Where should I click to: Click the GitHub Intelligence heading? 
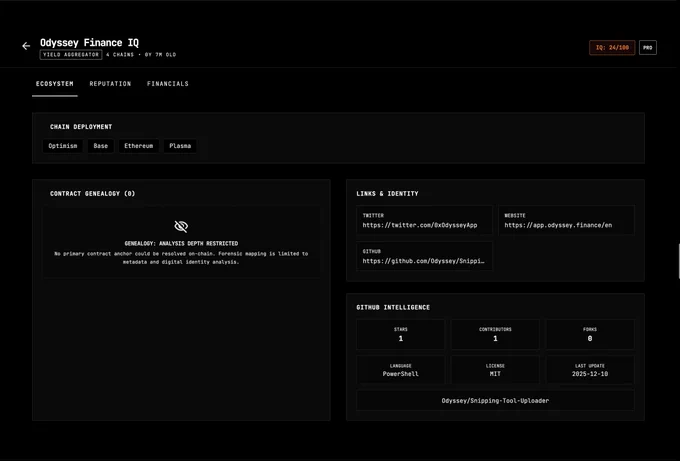point(393,307)
